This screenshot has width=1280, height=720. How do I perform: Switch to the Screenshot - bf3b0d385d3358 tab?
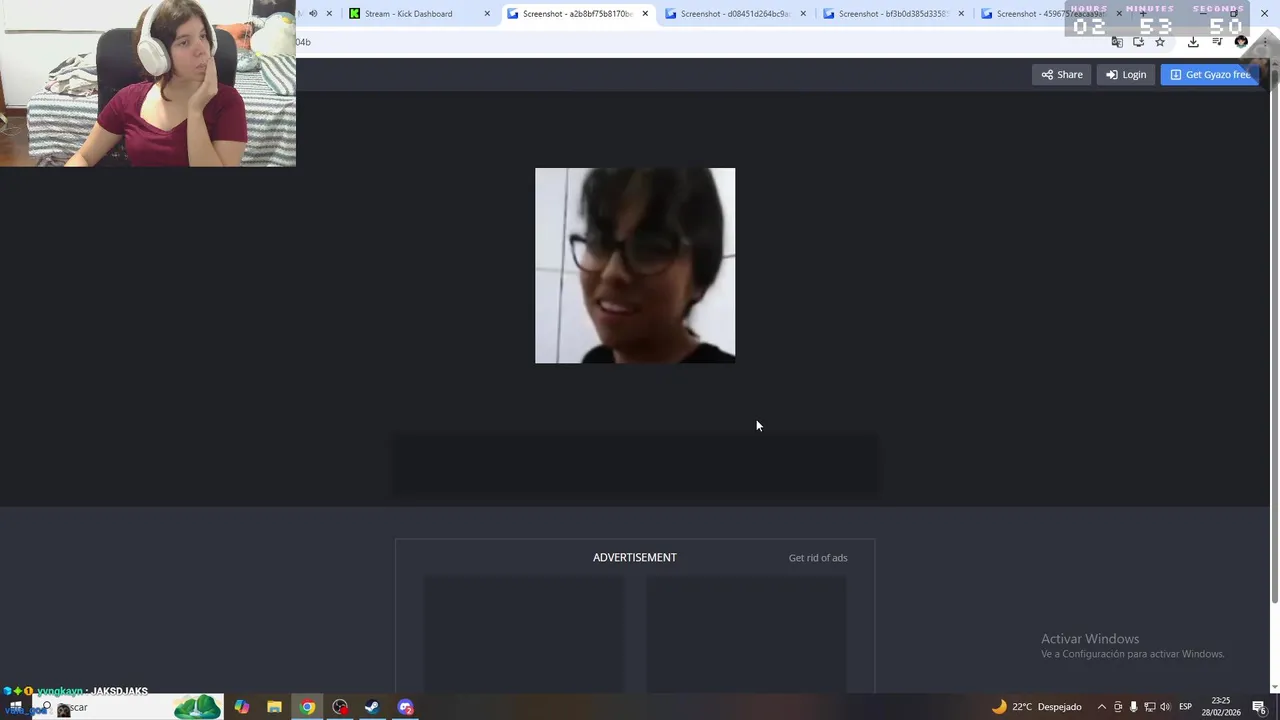tap(892, 14)
